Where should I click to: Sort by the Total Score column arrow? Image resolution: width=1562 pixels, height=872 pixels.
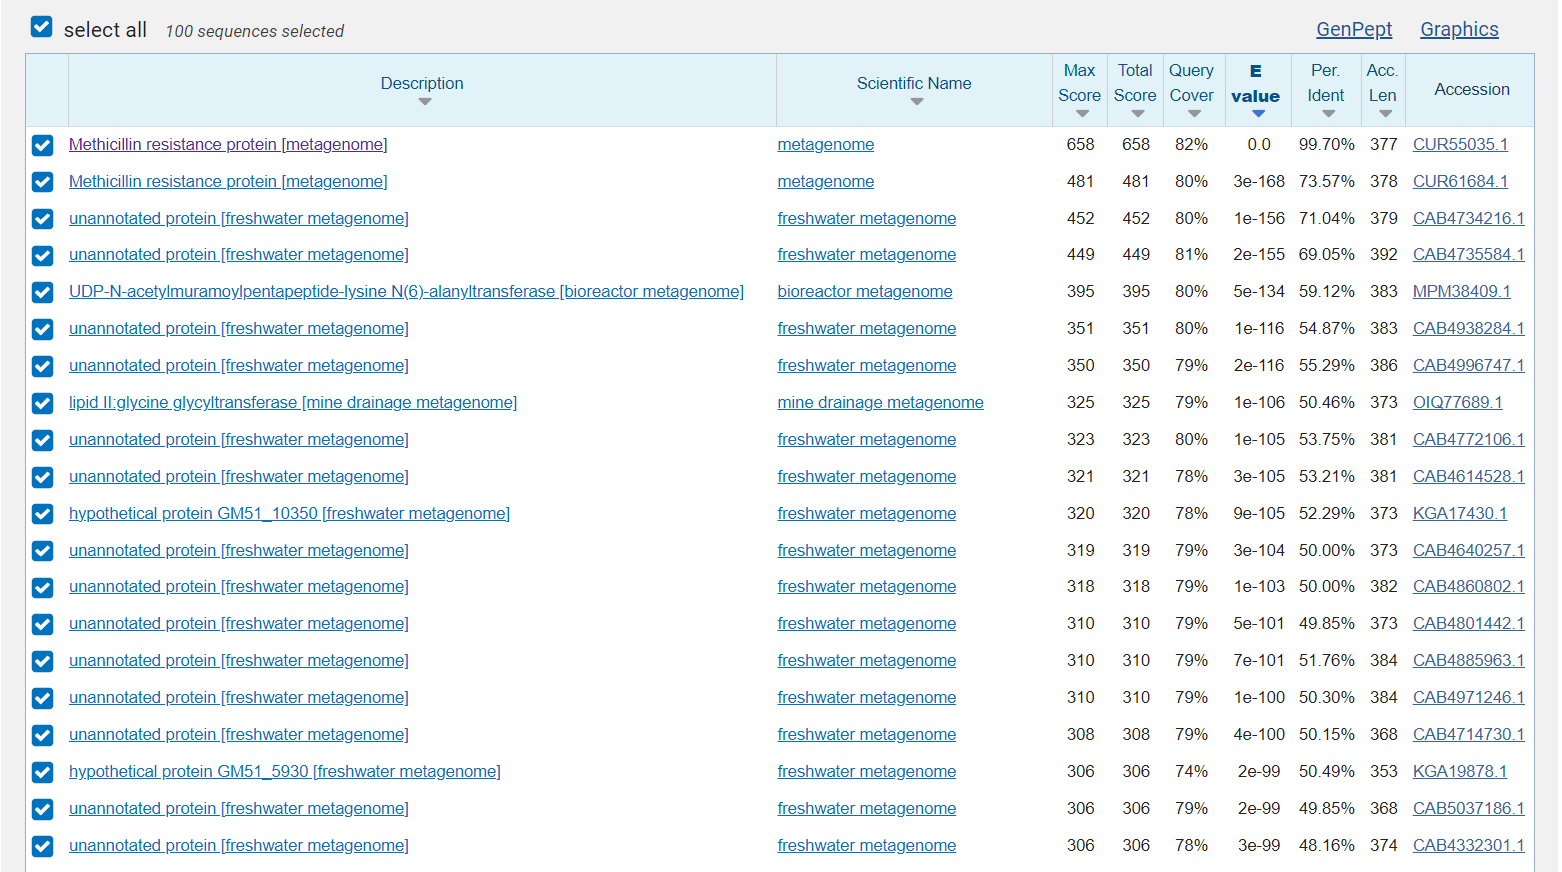1138,114
